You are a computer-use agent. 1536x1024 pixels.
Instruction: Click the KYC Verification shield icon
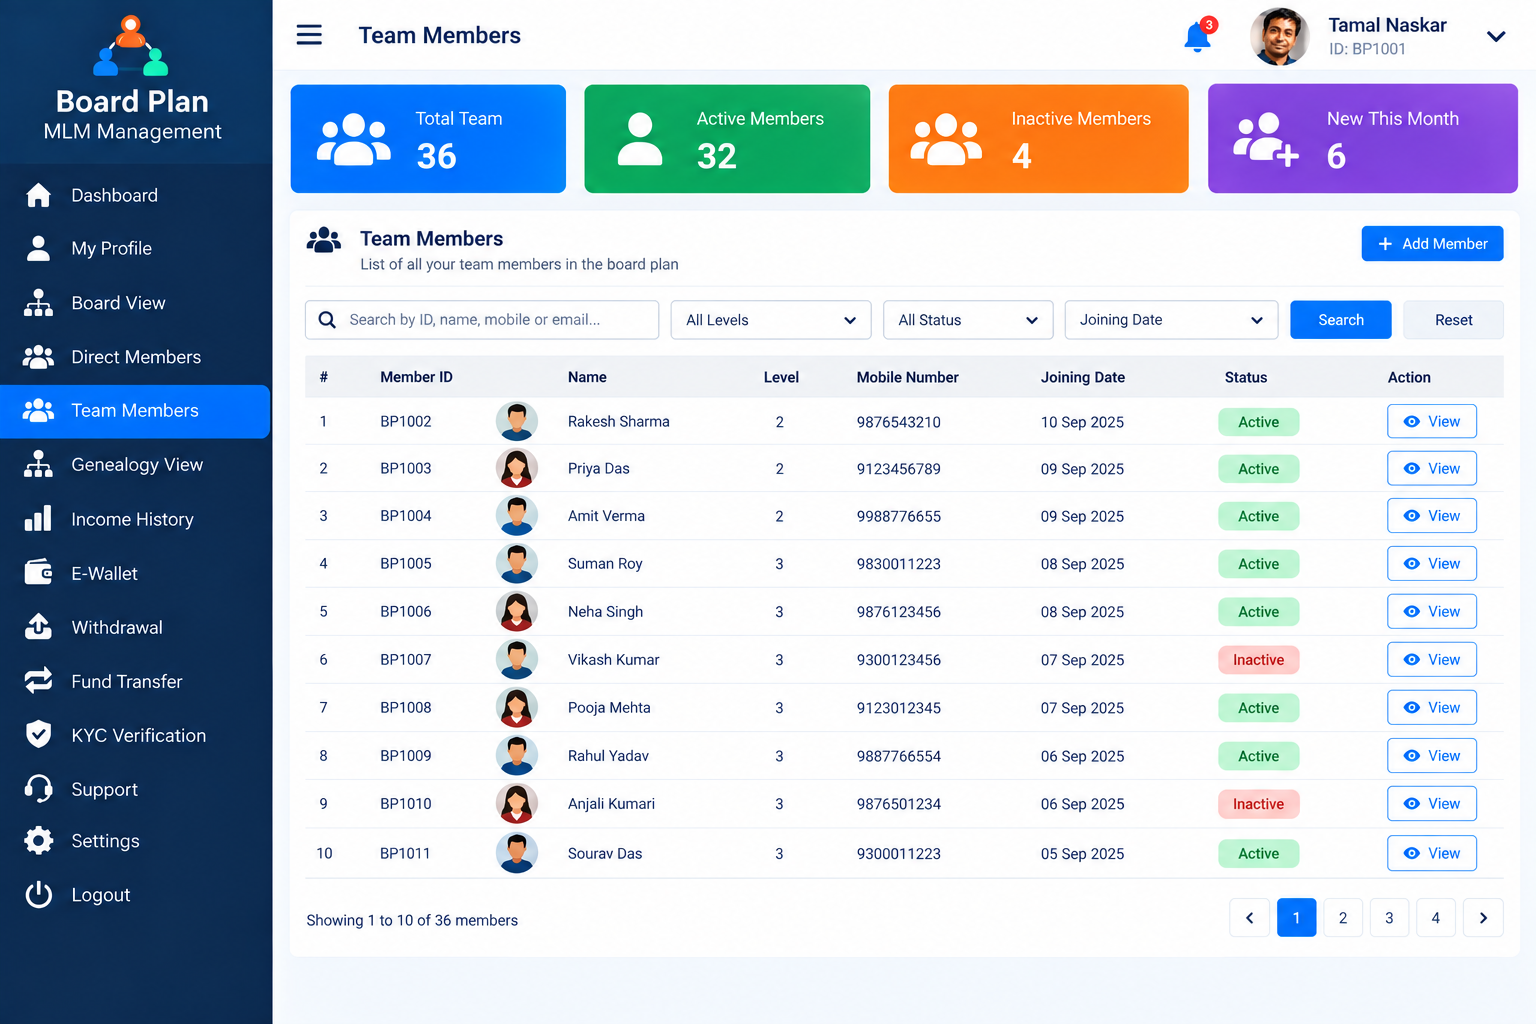click(38, 735)
